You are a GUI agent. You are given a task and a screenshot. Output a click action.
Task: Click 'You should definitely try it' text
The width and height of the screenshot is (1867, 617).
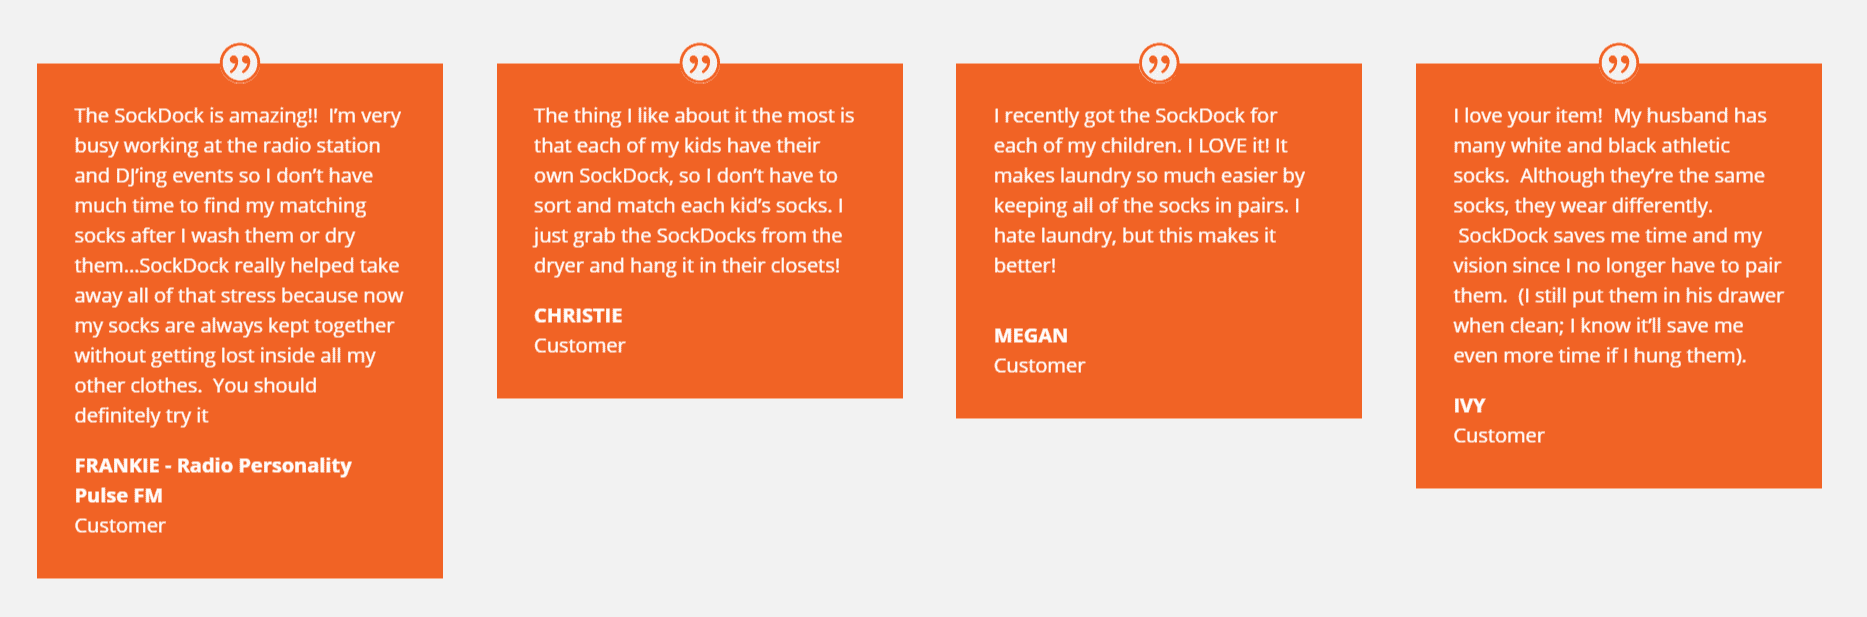(x=195, y=401)
